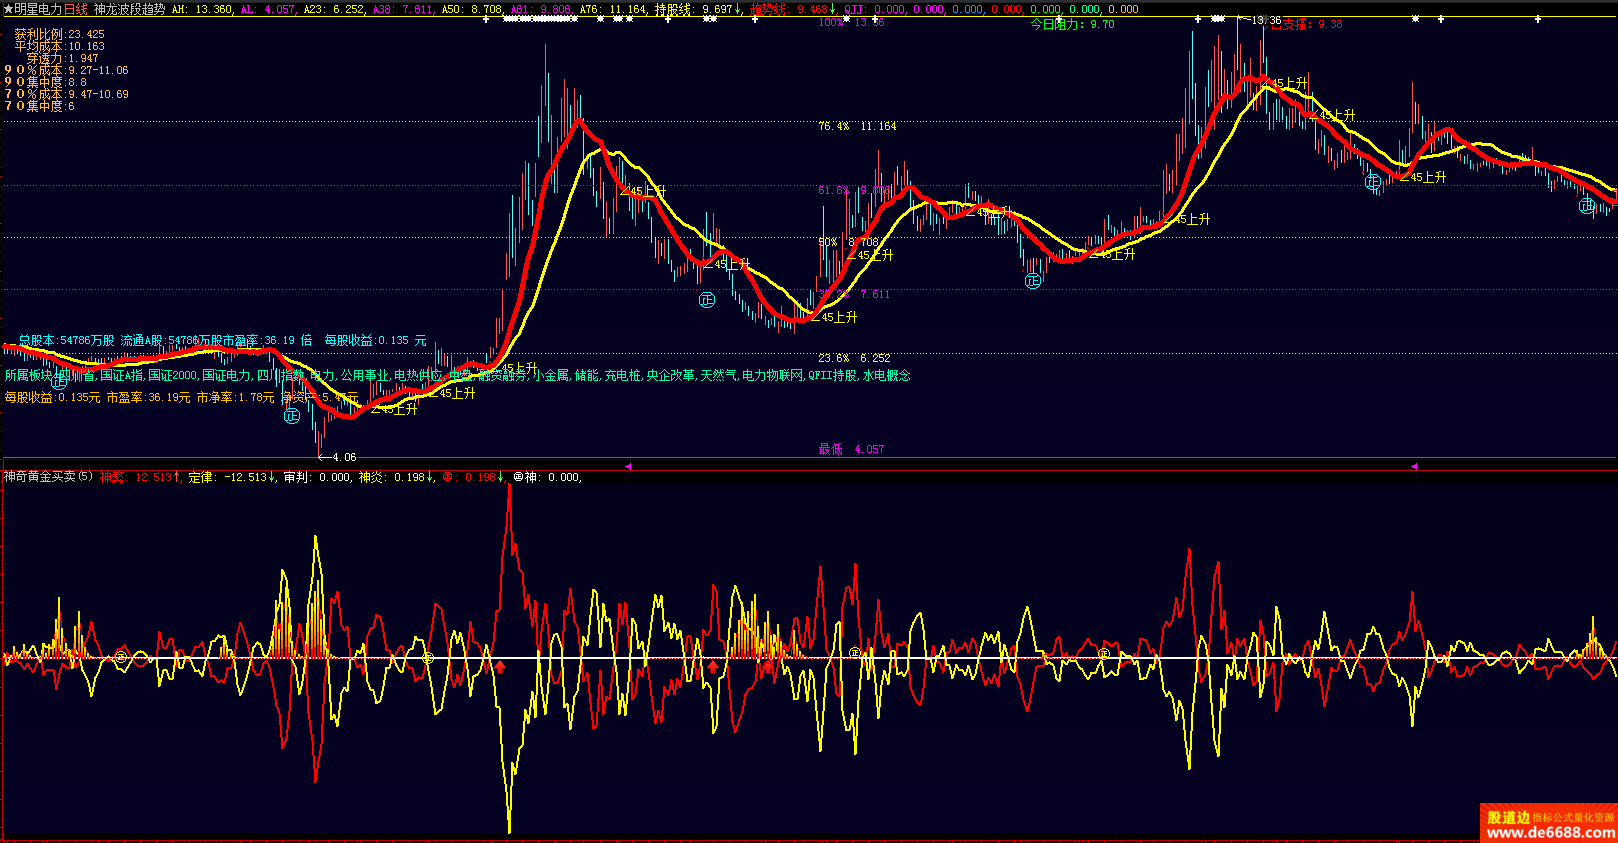Click the 4.06 low price marker
Screen dimensions: 1618x843
coord(343,457)
